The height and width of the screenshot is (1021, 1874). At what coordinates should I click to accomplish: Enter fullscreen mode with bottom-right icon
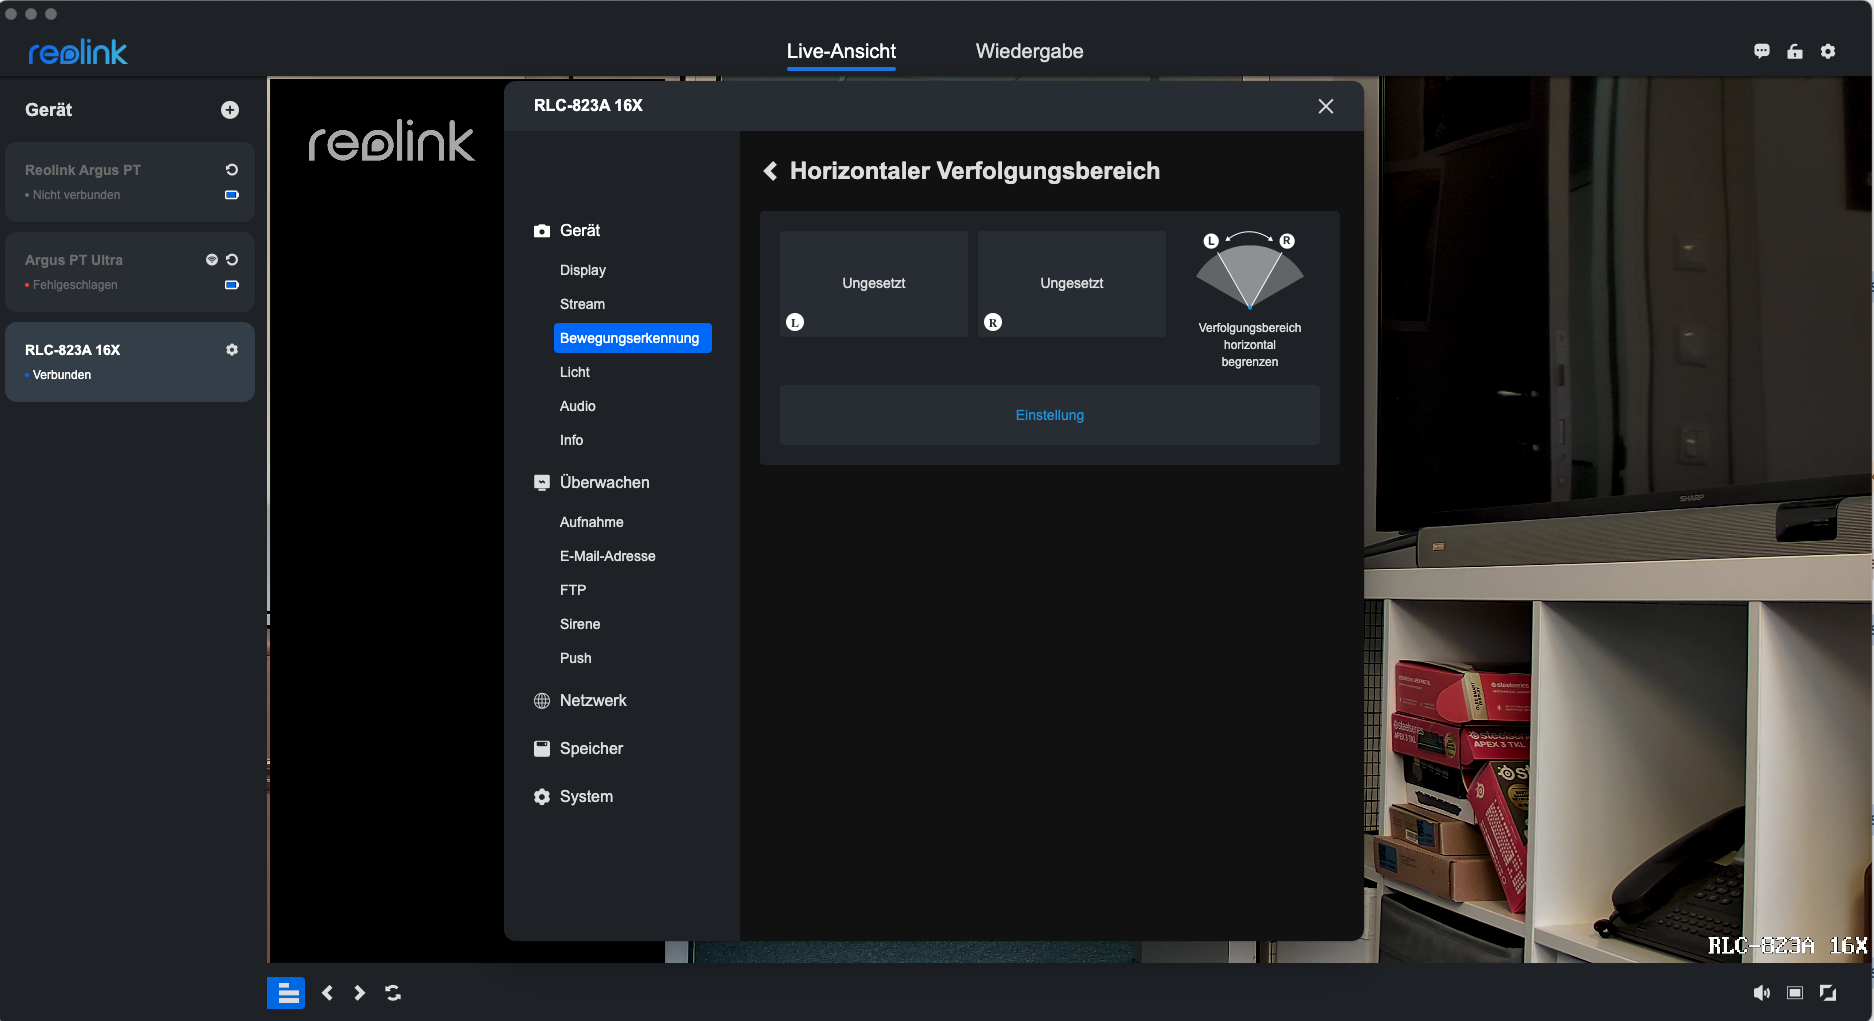pyautogui.click(x=1828, y=993)
